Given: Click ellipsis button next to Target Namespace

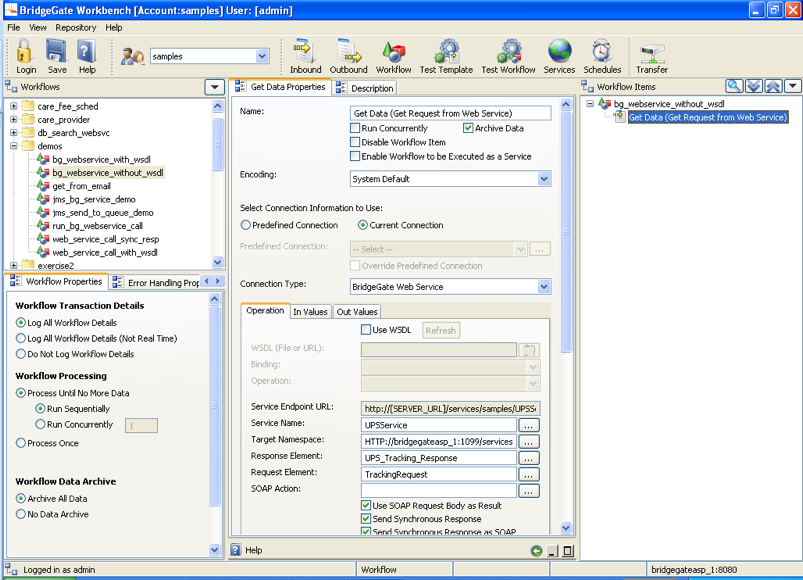Looking at the screenshot, I should 529,442.
